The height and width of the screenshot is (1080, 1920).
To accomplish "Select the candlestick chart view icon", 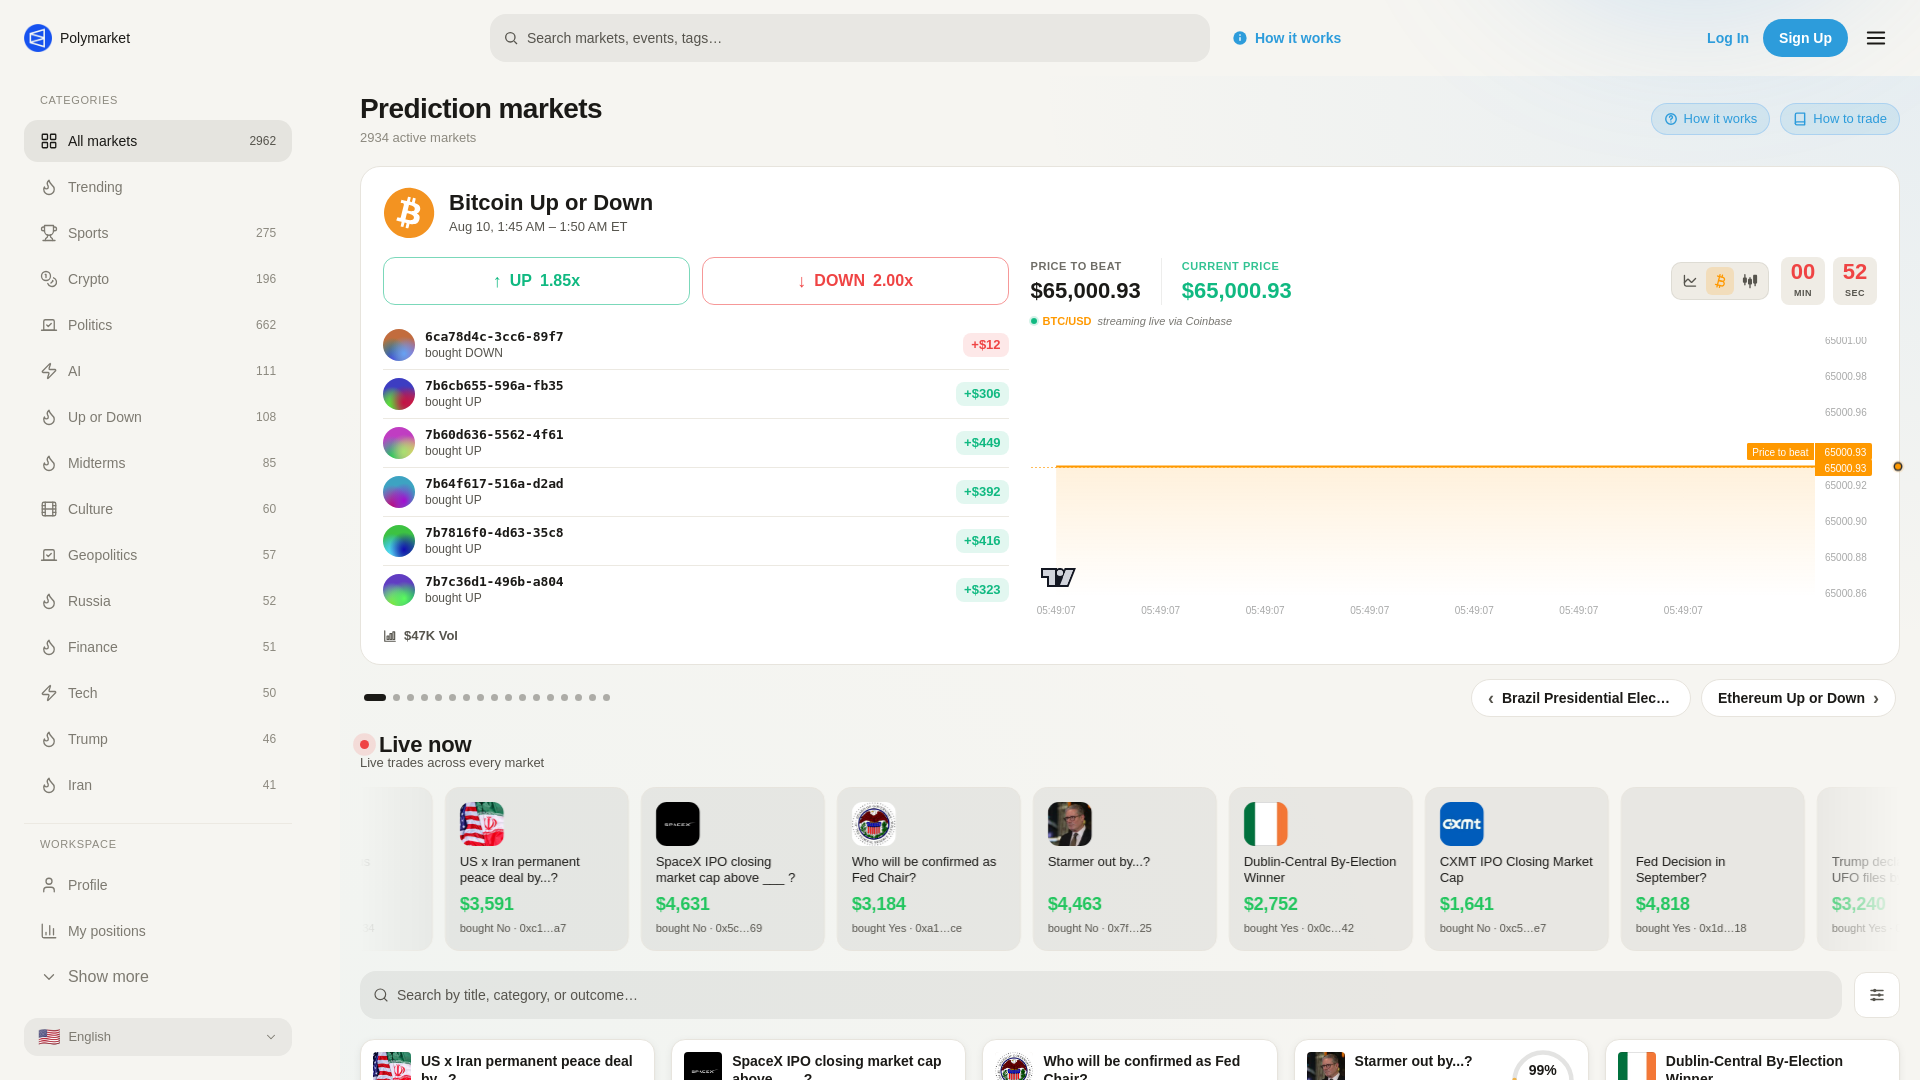I will point(1750,281).
